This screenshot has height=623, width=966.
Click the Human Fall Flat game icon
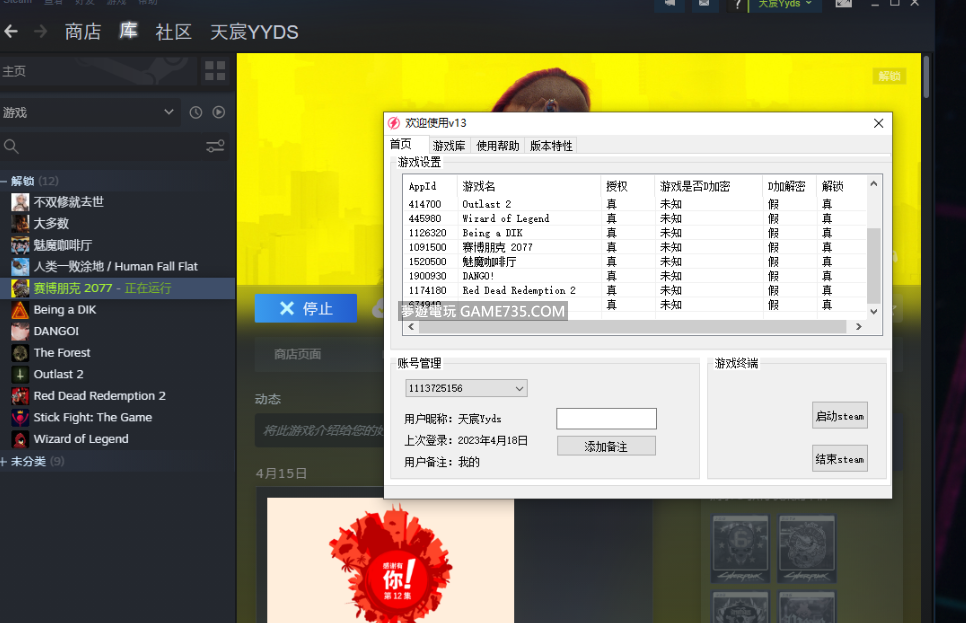coord(20,267)
